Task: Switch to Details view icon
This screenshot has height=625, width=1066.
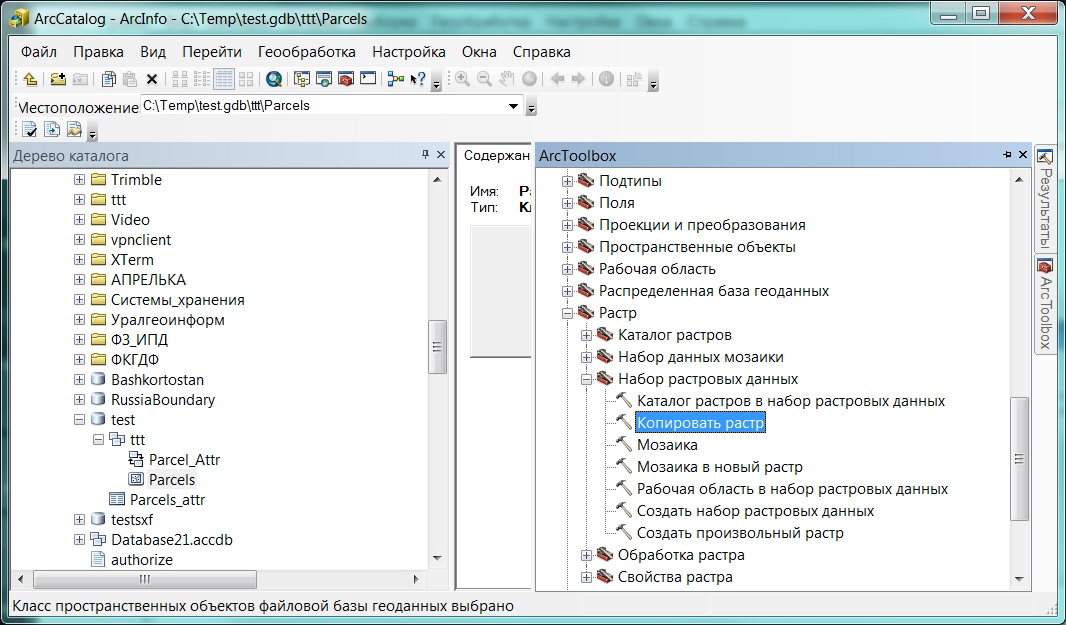Action: 223,79
